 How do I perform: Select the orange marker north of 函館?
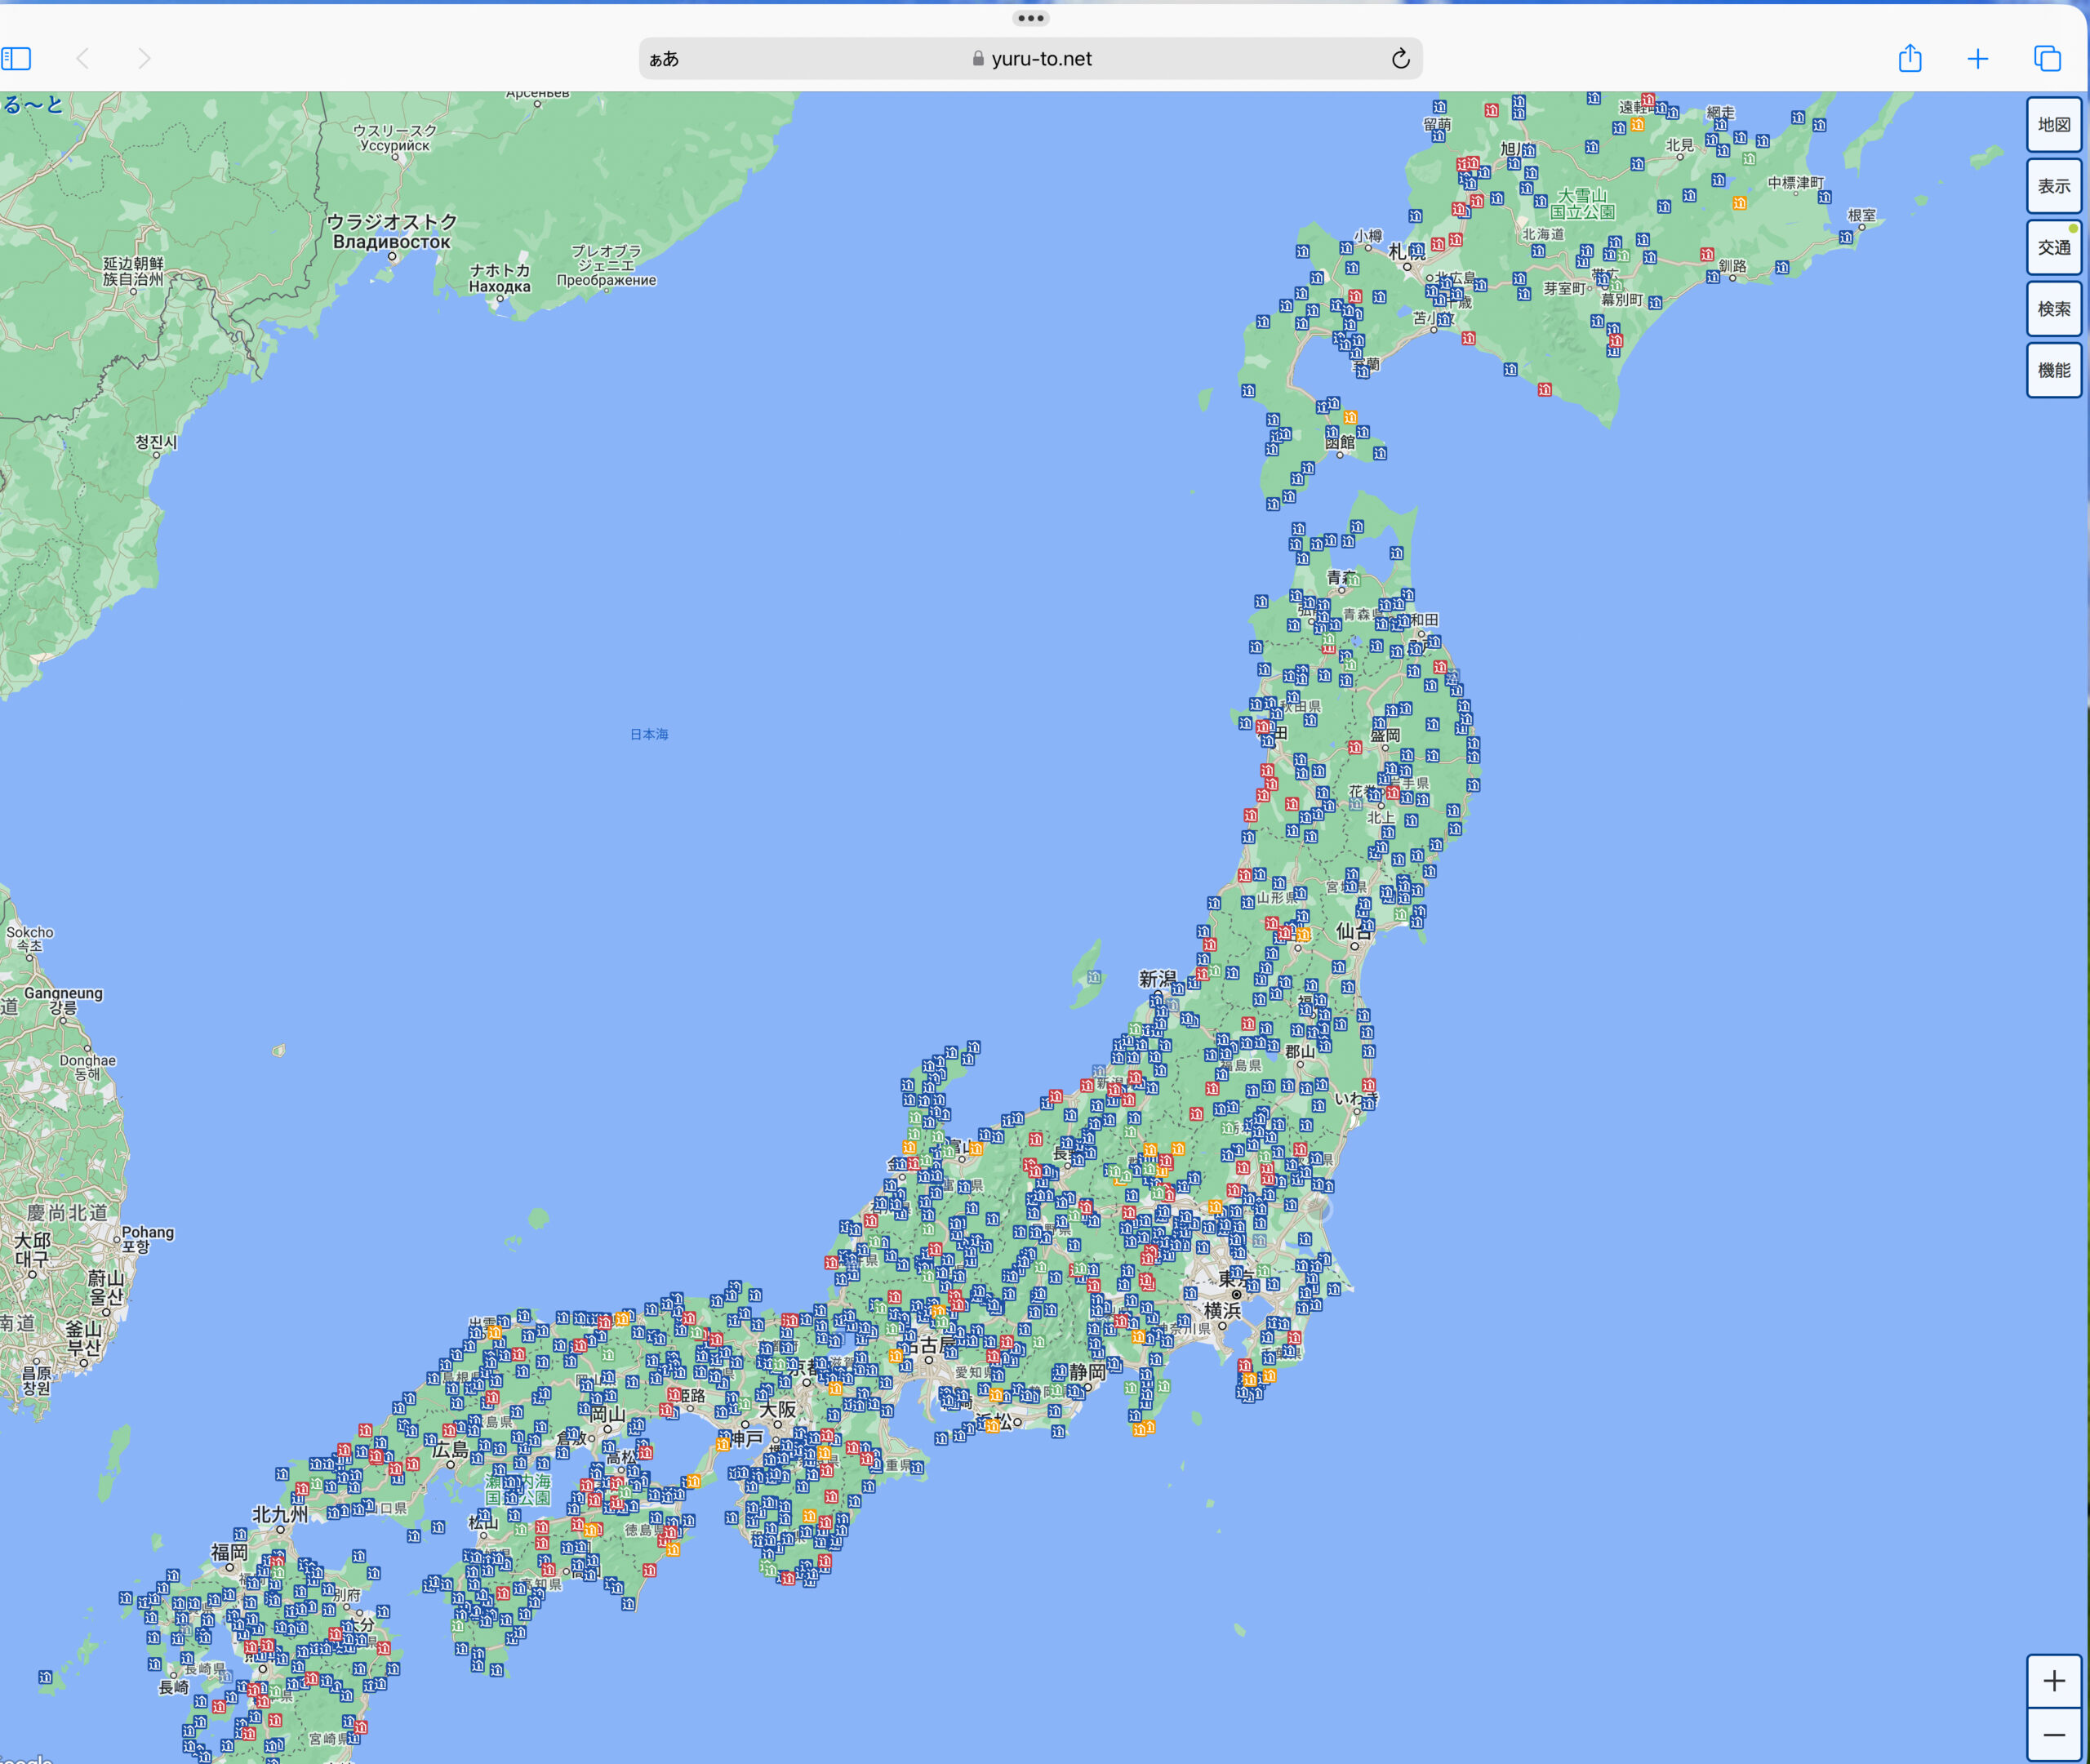[x=1350, y=417]
